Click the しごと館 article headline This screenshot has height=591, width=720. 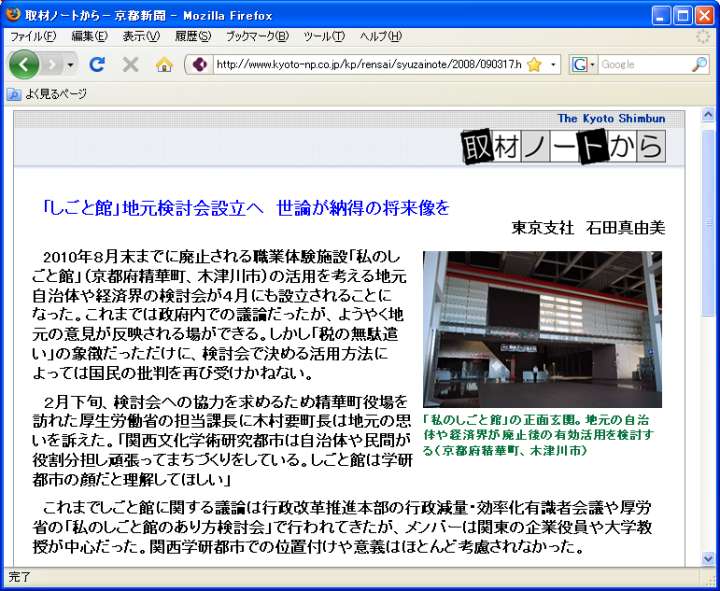[x=246, y=208]
